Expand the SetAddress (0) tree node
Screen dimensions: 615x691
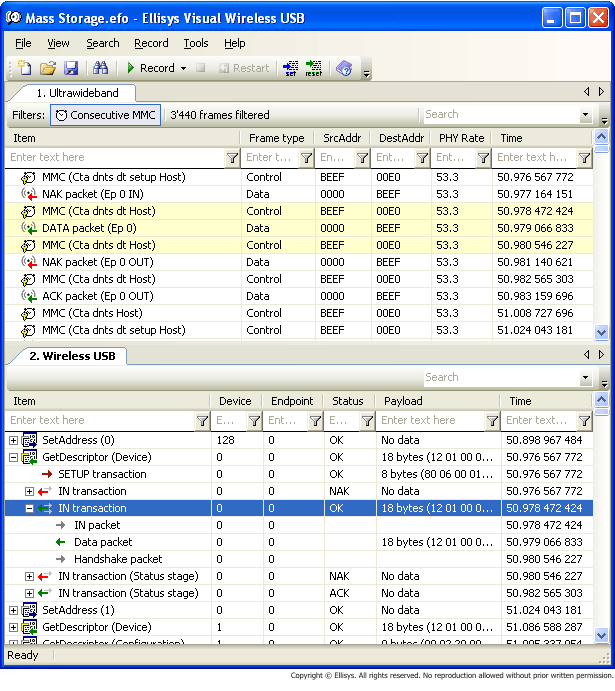pos(14,440)
